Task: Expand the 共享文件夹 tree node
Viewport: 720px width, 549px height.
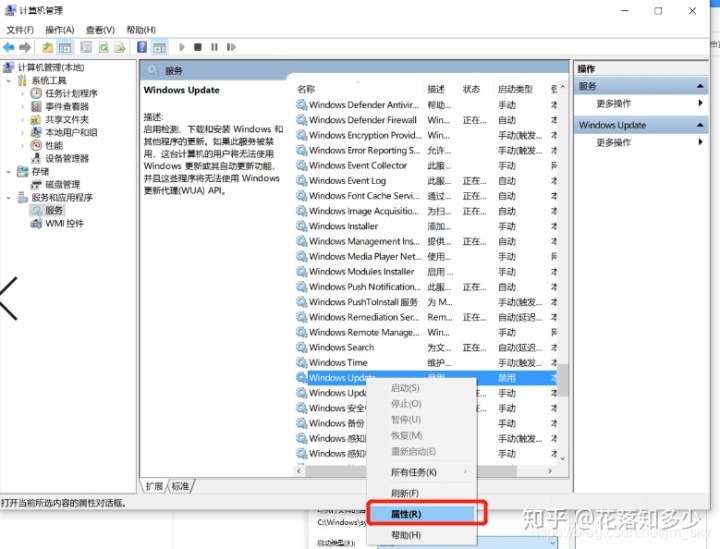Action: (22, 119)
